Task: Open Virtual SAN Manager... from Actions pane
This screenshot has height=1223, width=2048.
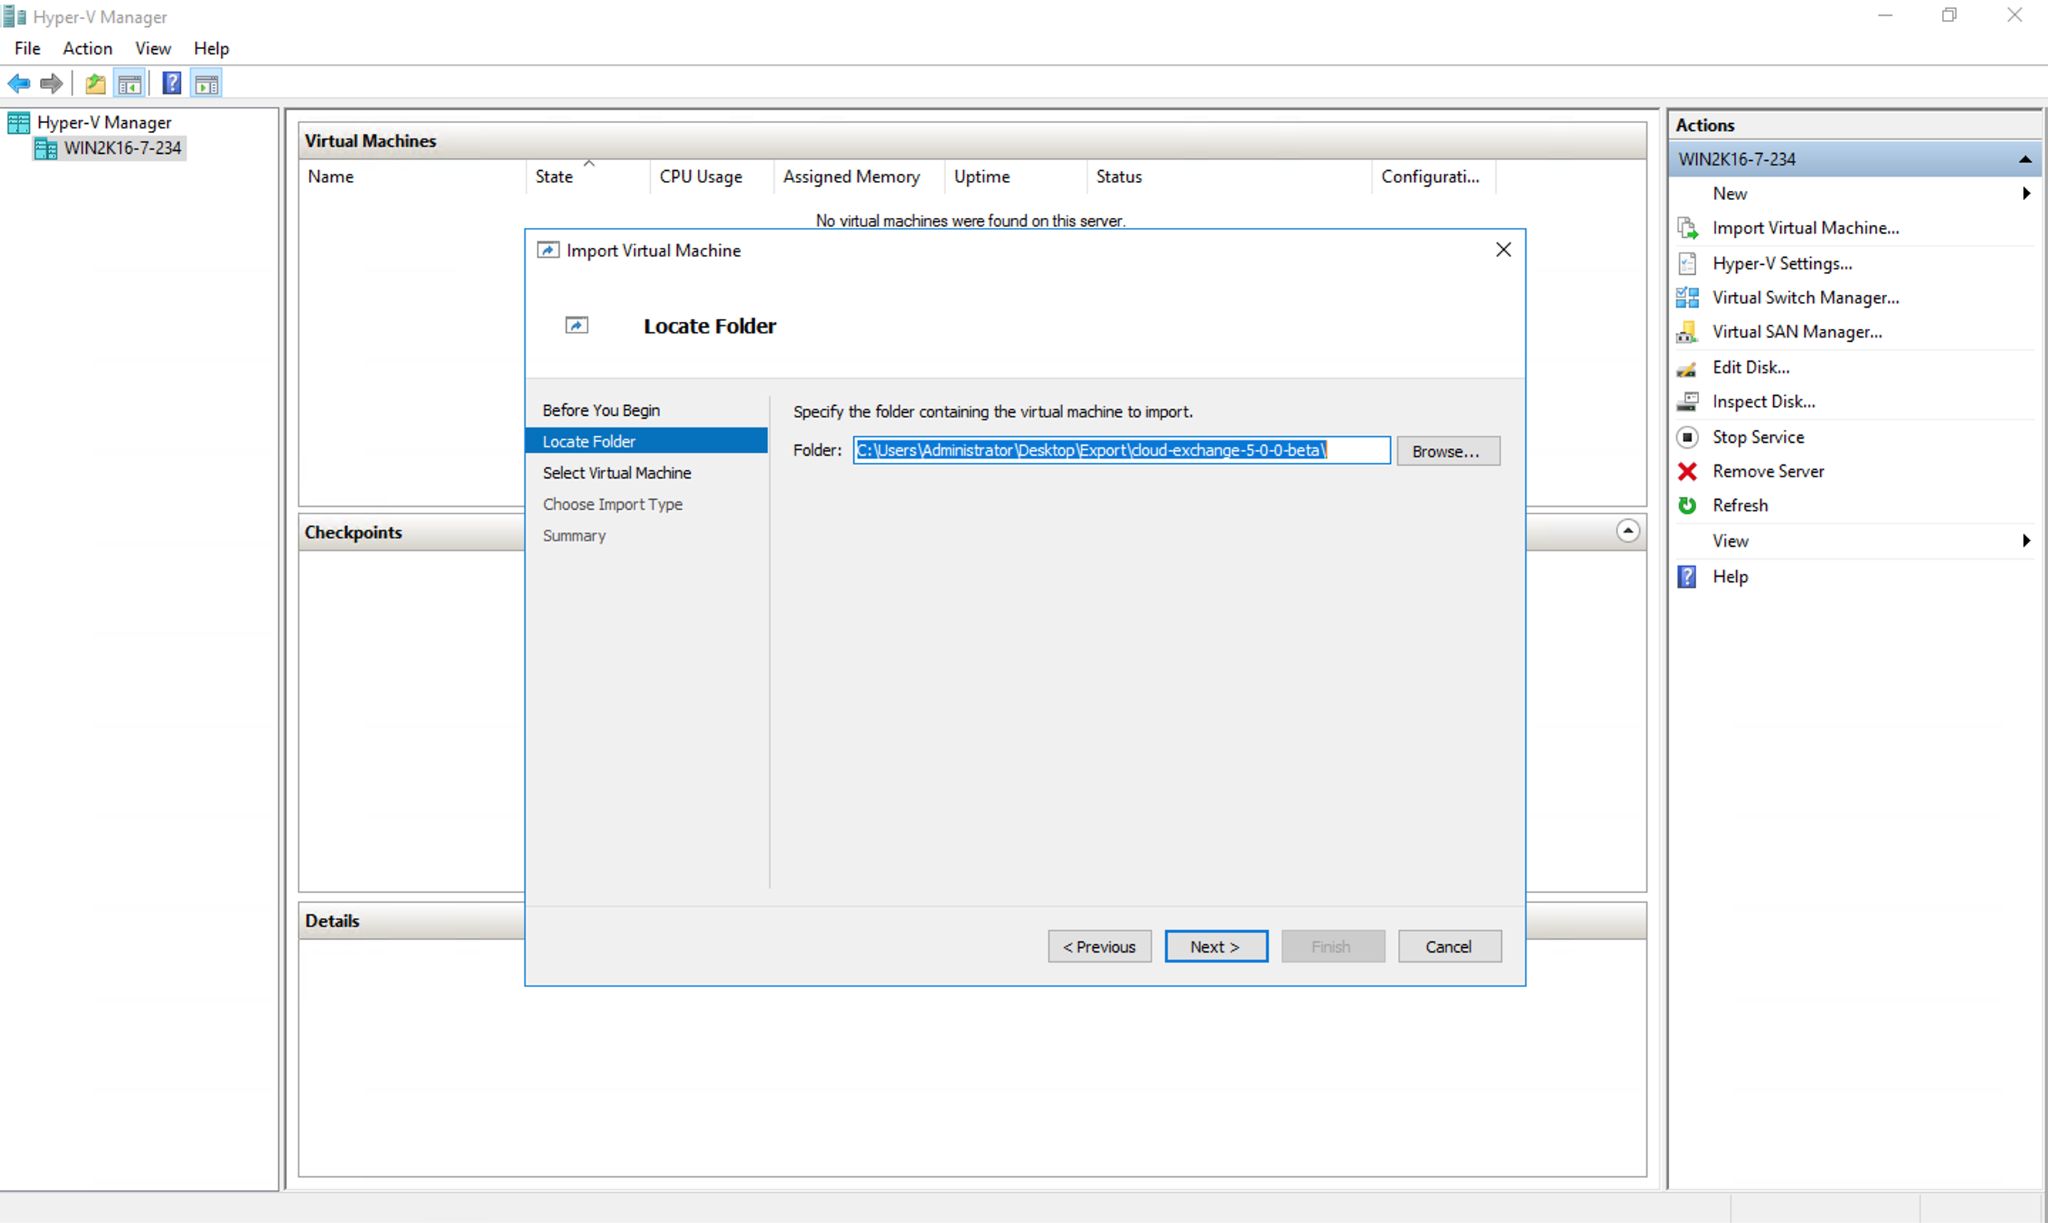Action: (1797, 332)
